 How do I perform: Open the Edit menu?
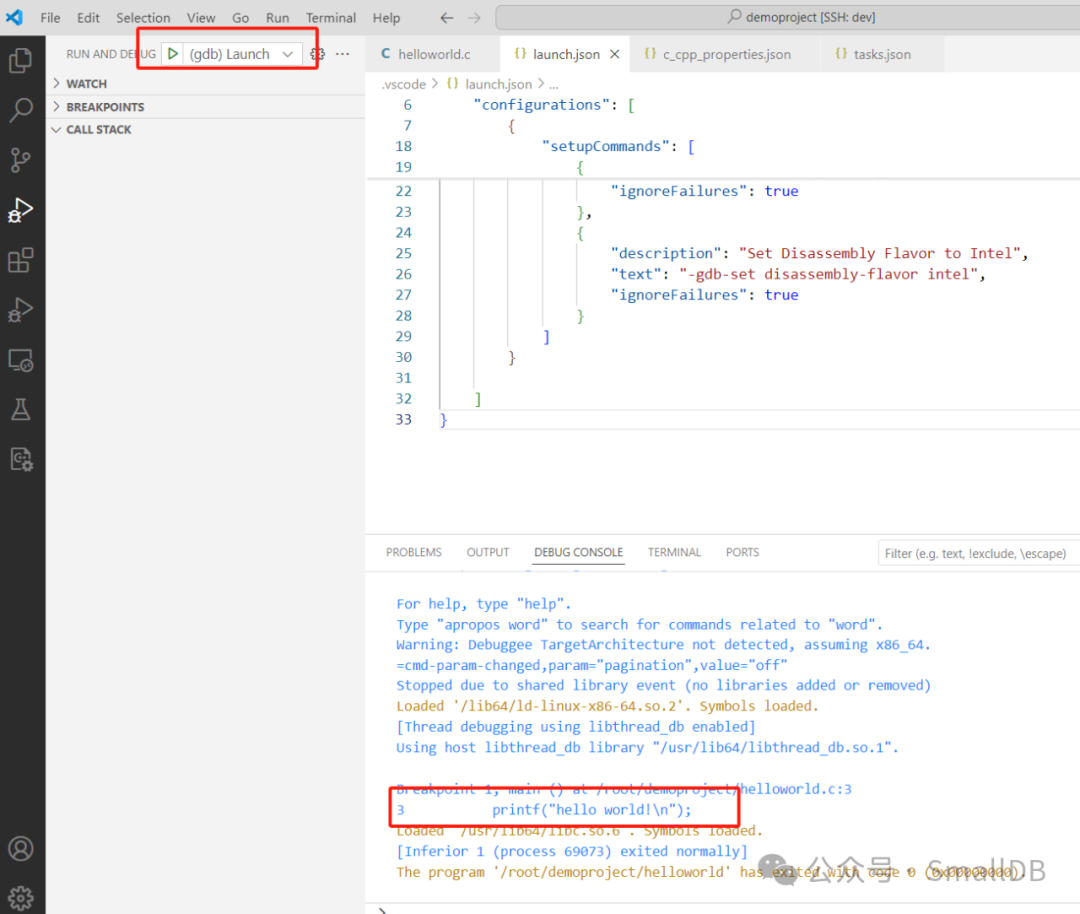tap(88, 18)
